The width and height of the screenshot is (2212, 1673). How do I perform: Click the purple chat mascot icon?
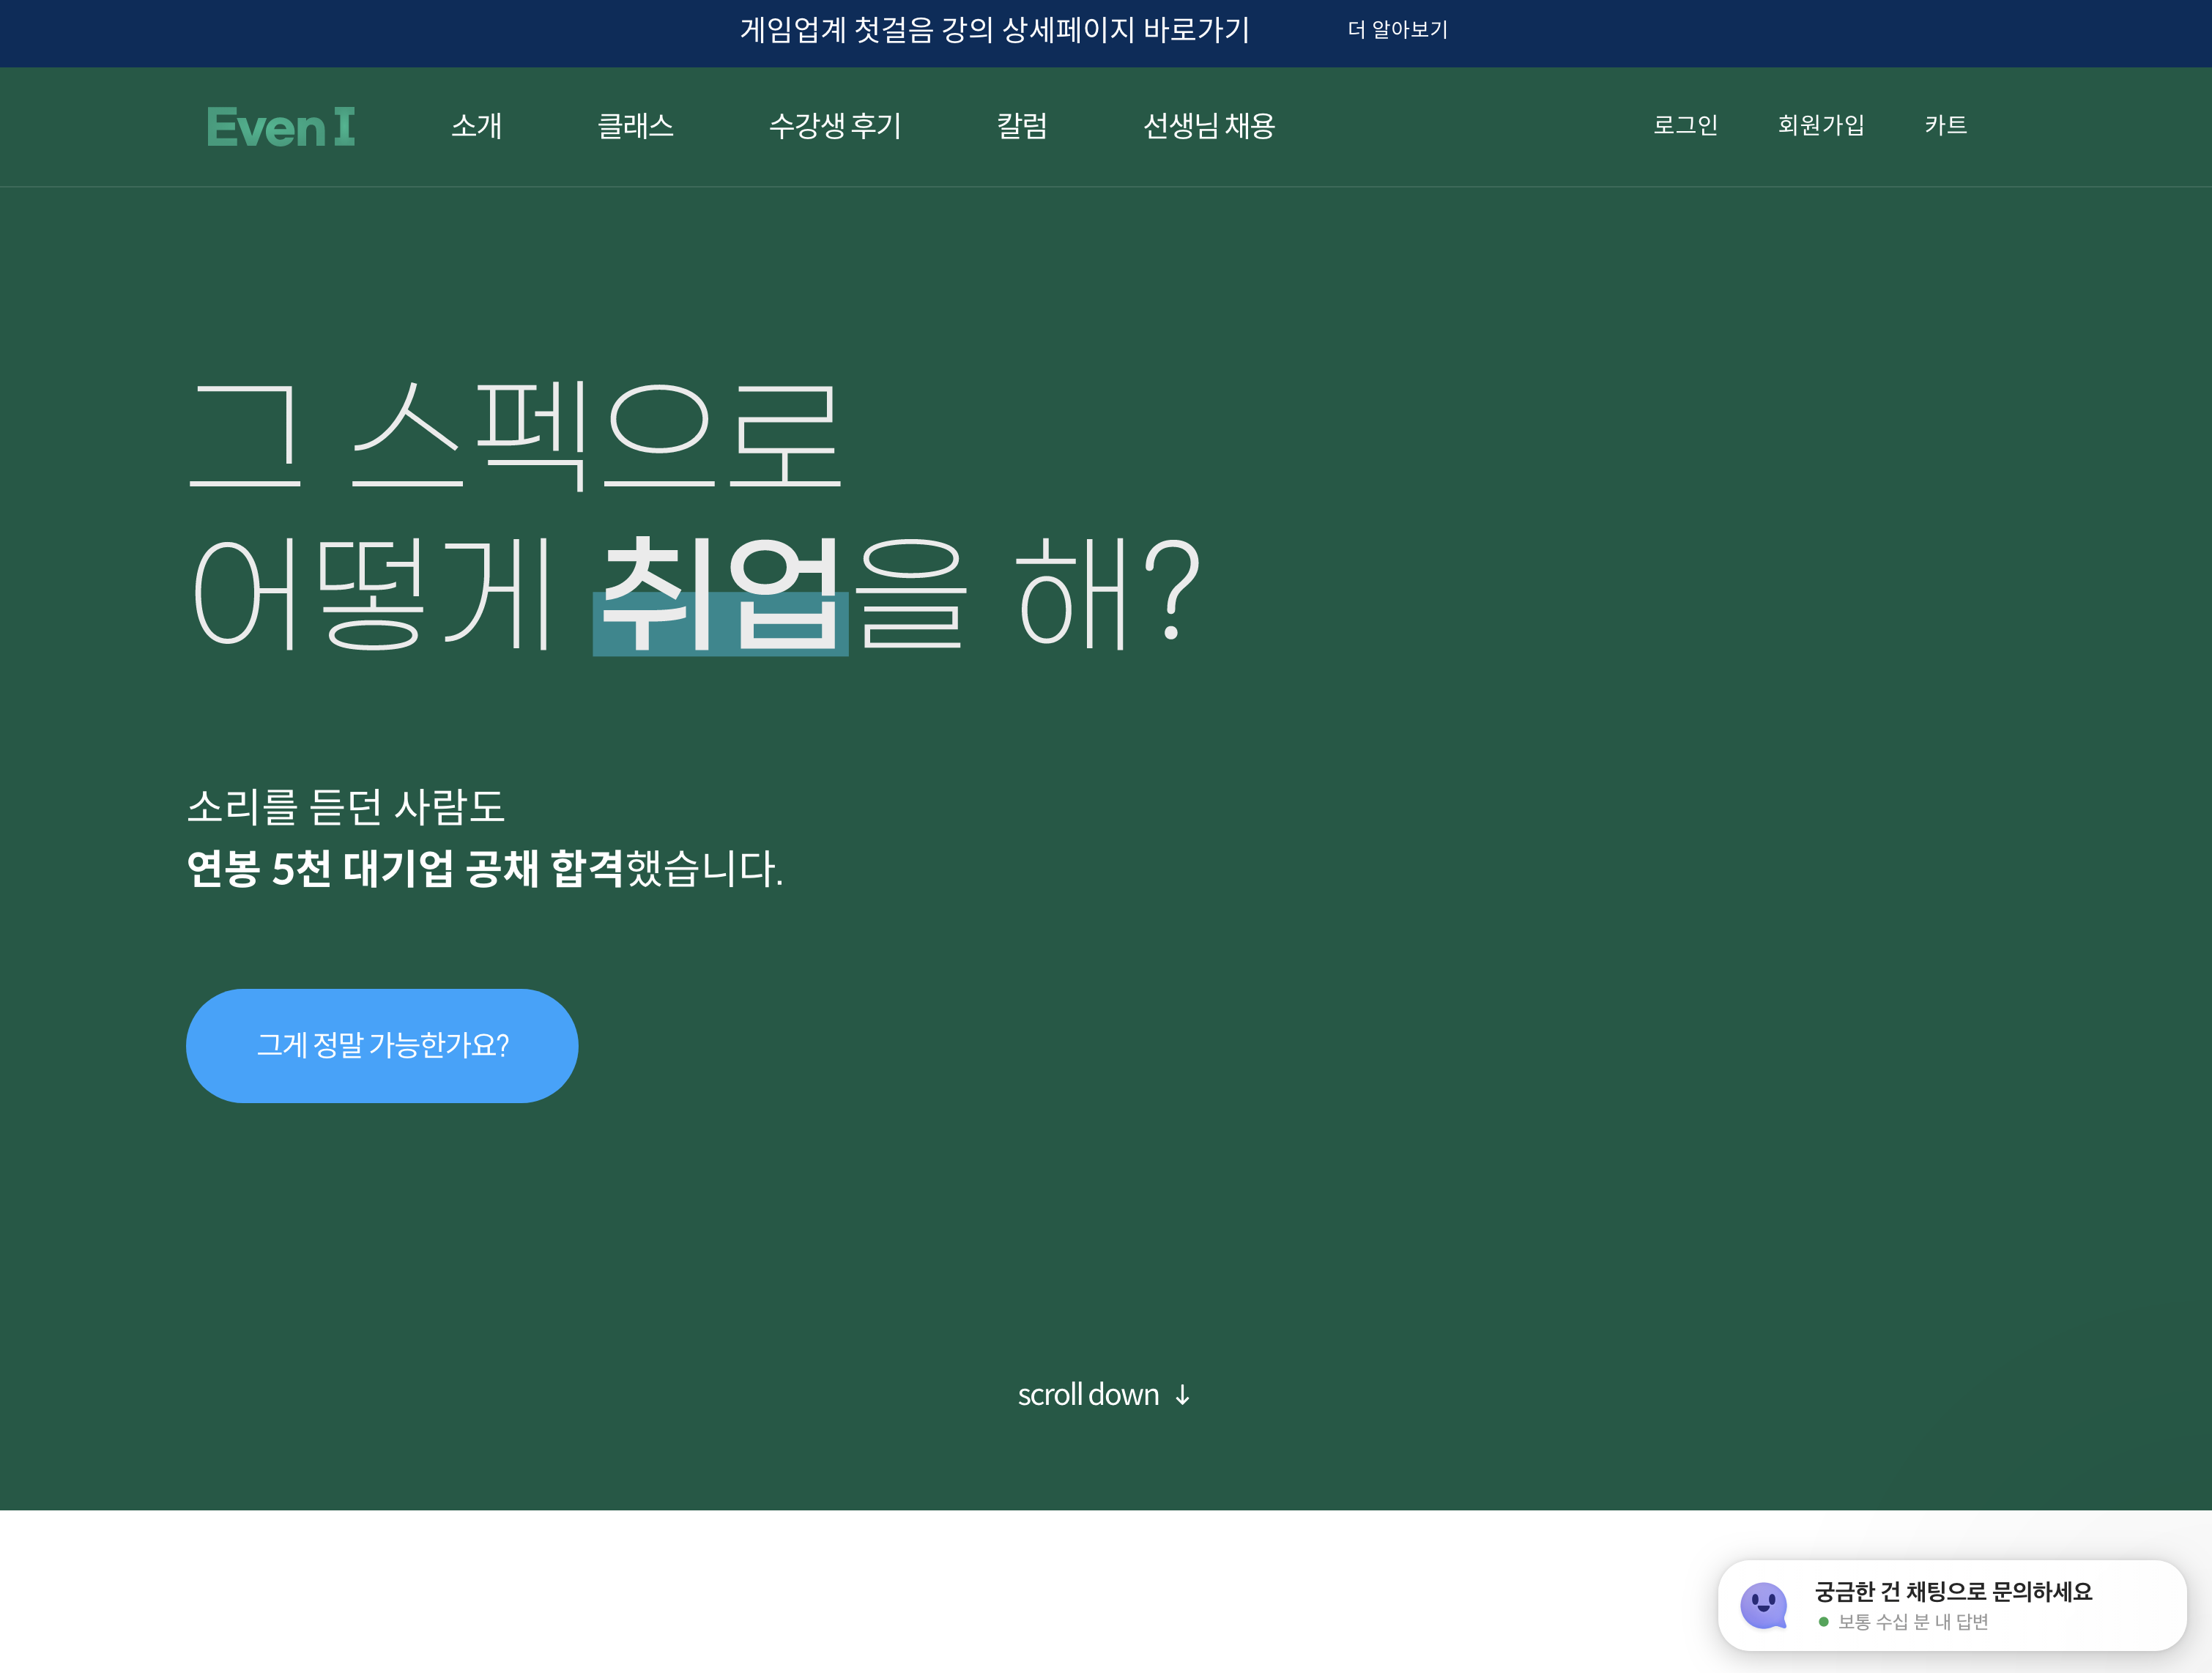pyautogui.click(x=1763, y=1605)
